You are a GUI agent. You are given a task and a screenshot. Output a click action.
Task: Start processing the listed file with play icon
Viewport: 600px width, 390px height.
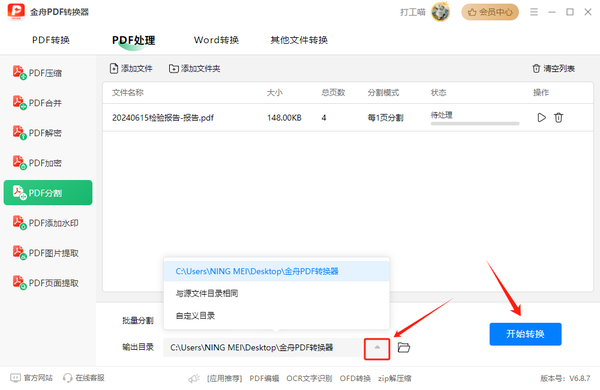coord(541,117)
